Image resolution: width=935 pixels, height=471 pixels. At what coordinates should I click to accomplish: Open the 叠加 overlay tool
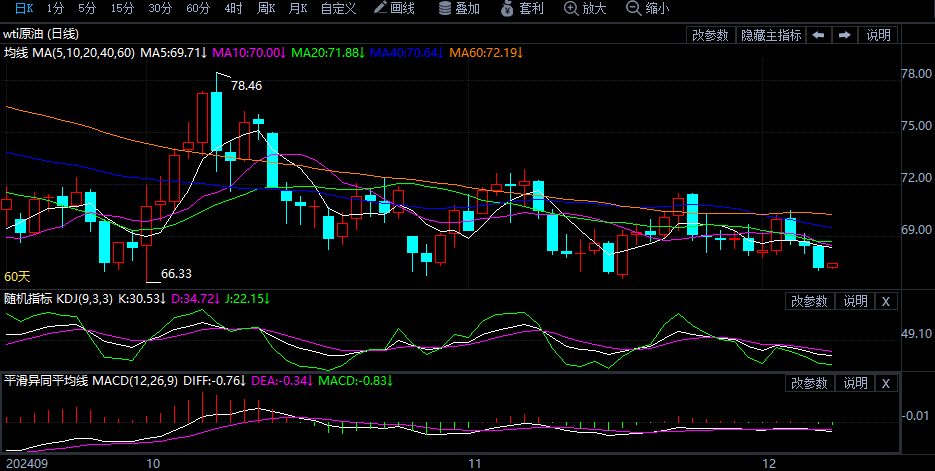(x=459, y=9)
